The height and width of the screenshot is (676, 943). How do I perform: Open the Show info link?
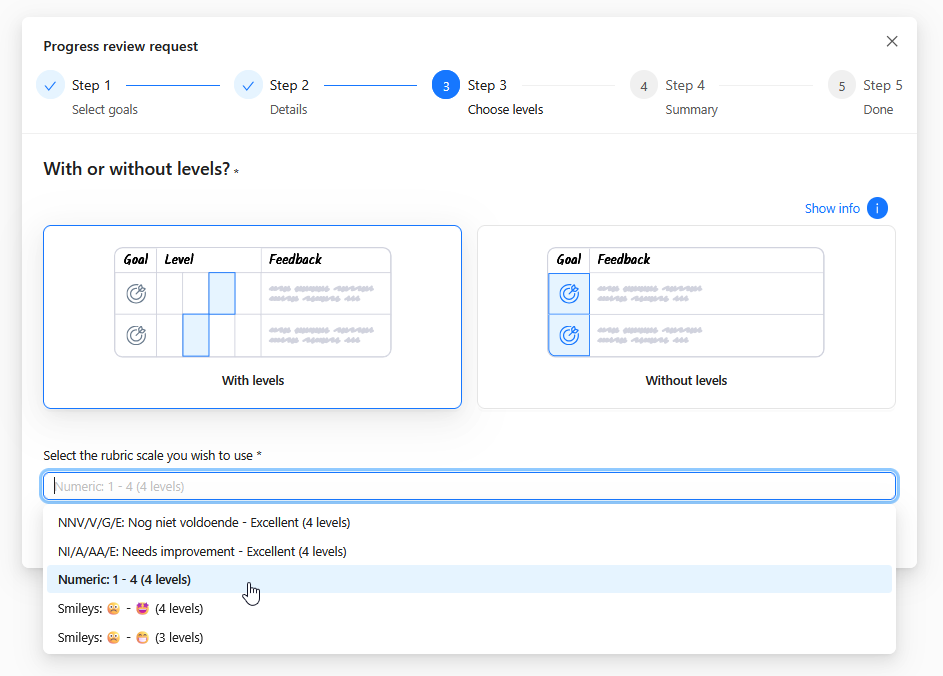click(x=832, y=208)
